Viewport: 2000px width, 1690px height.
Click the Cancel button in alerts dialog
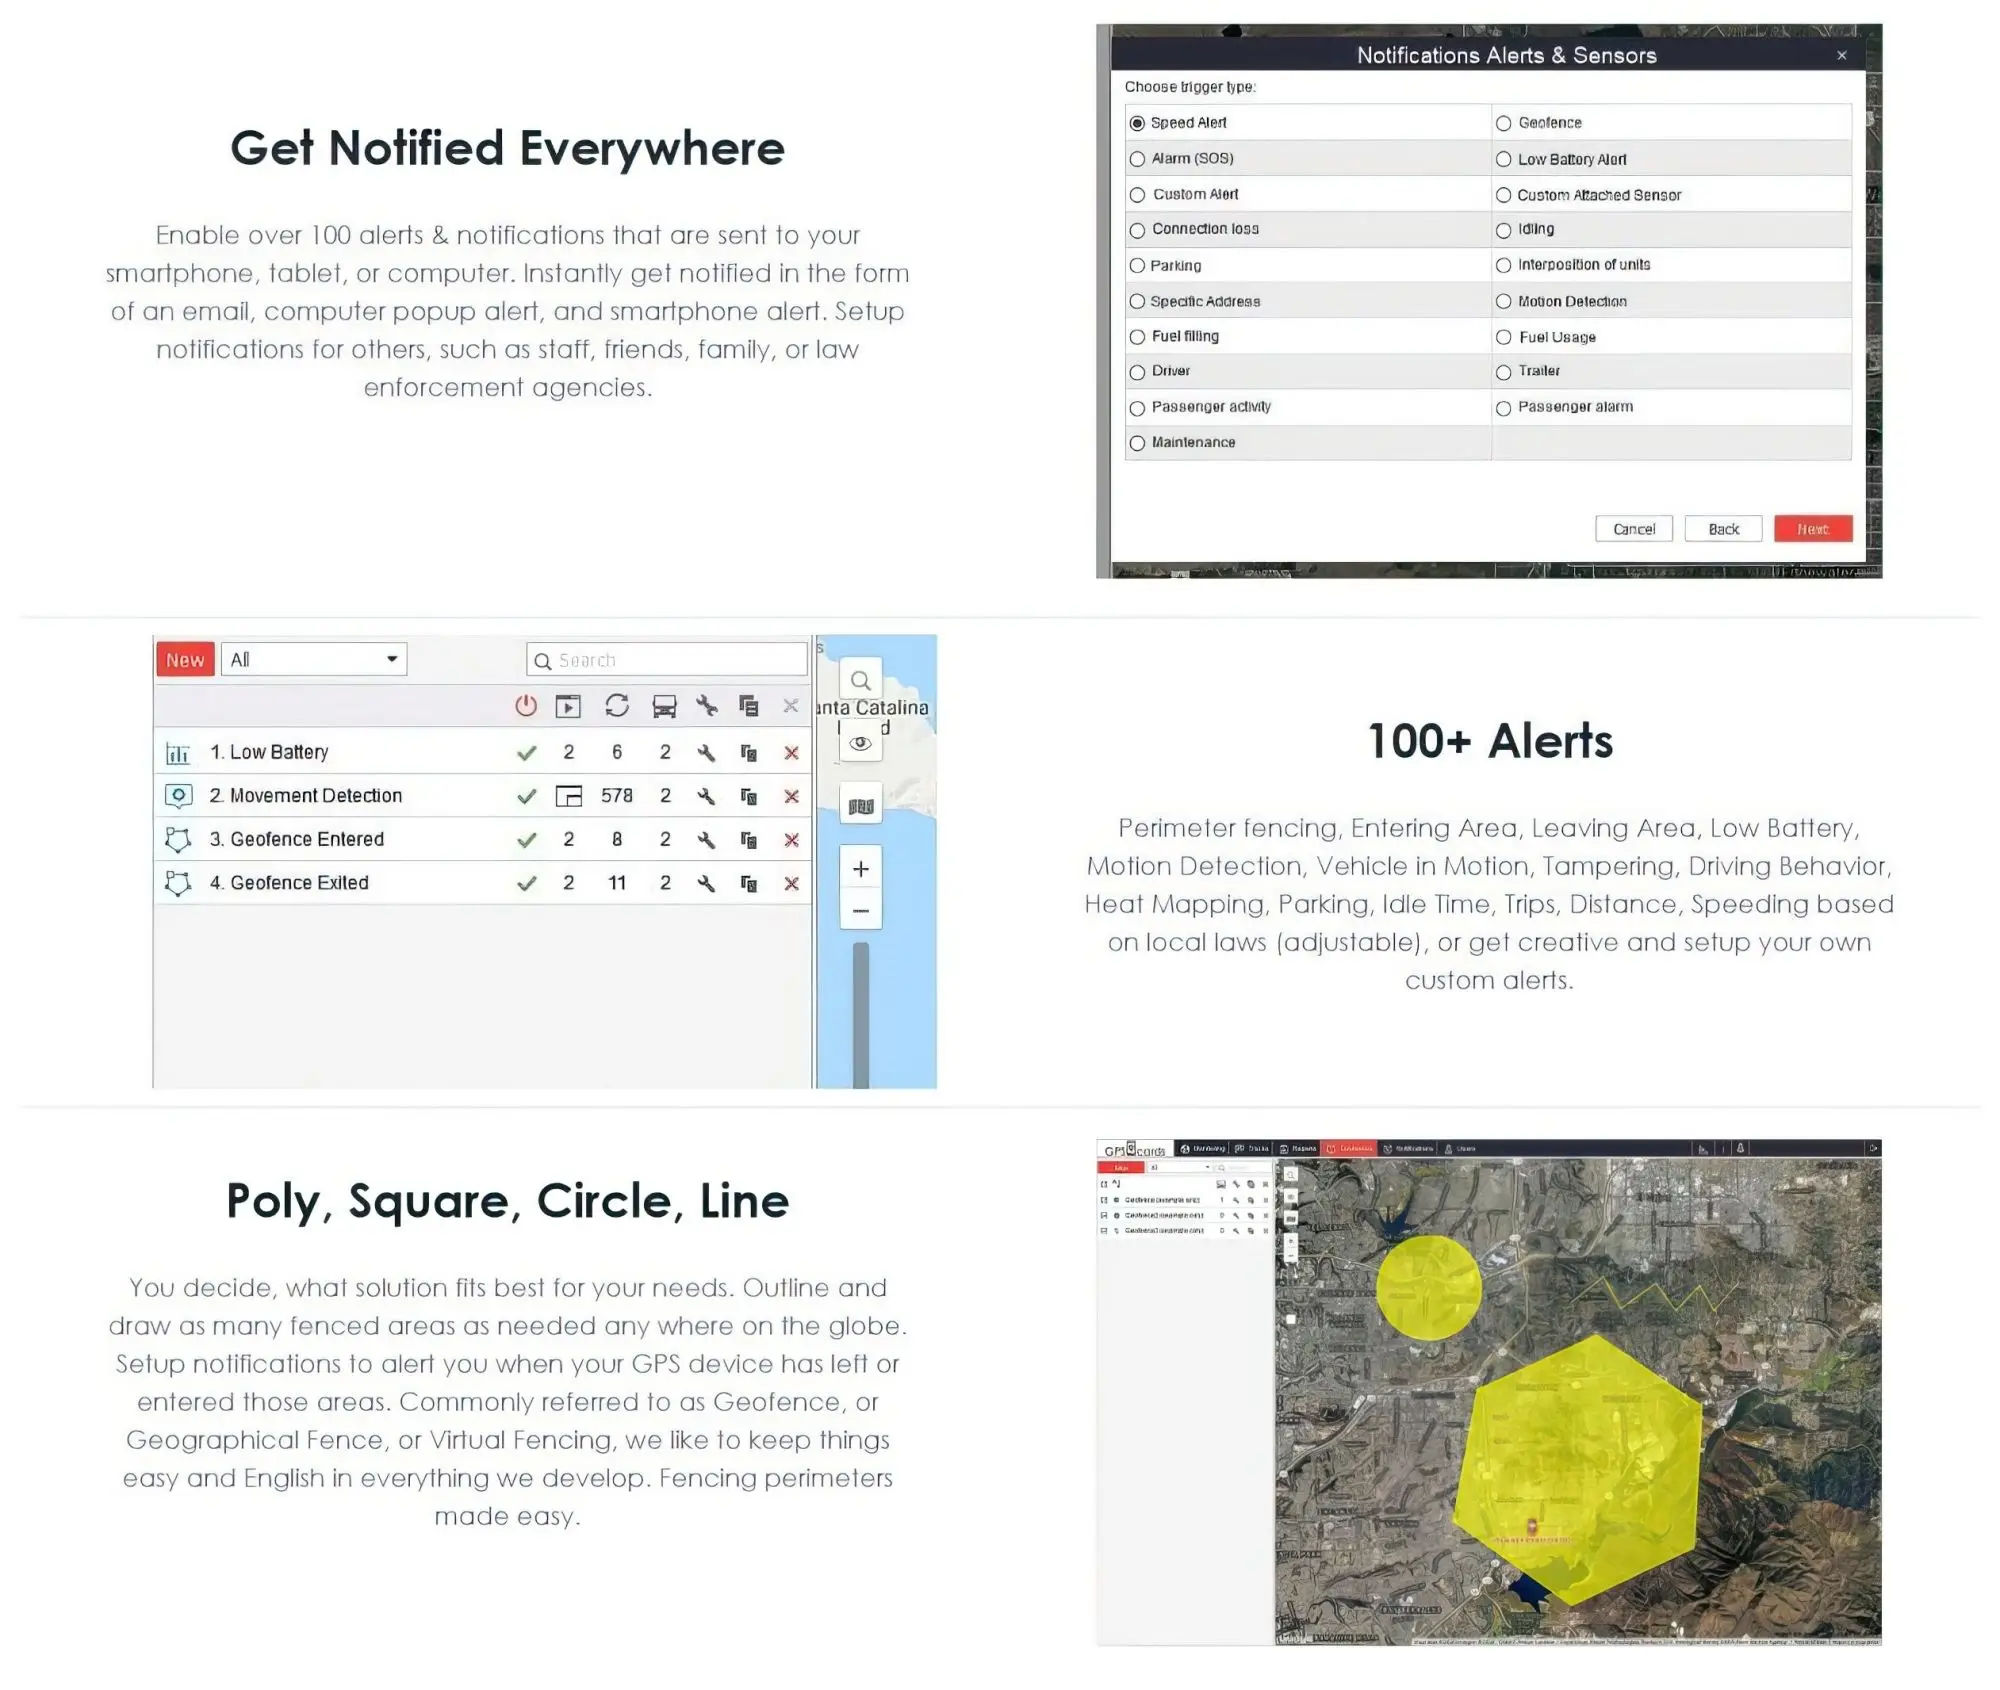click(x=1633, y=528)
